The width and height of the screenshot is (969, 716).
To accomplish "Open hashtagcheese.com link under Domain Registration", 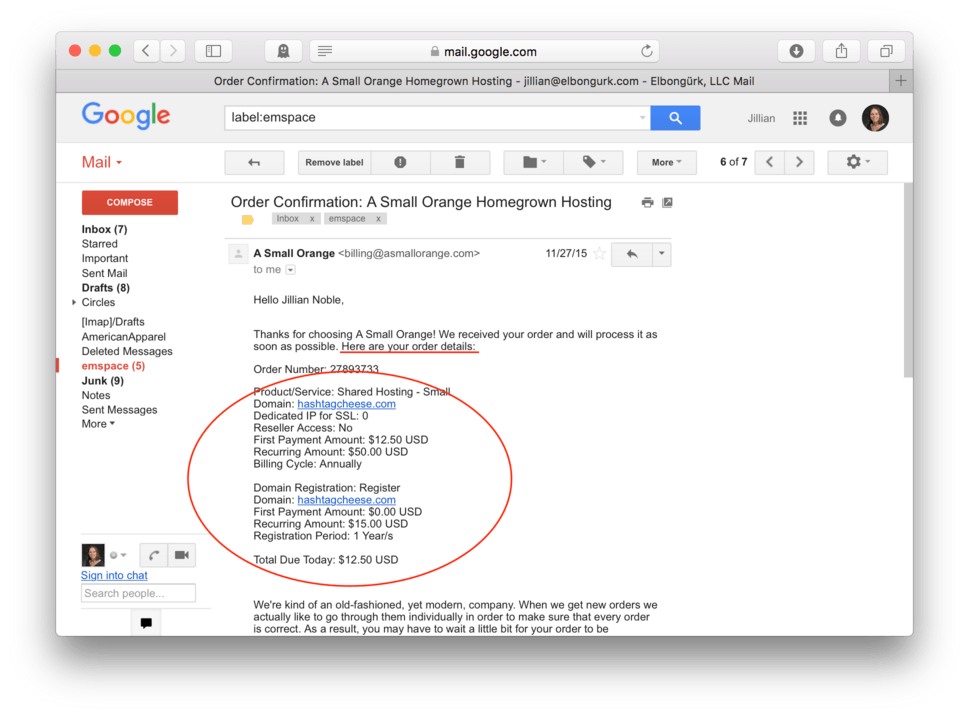I will pos(346,500).
